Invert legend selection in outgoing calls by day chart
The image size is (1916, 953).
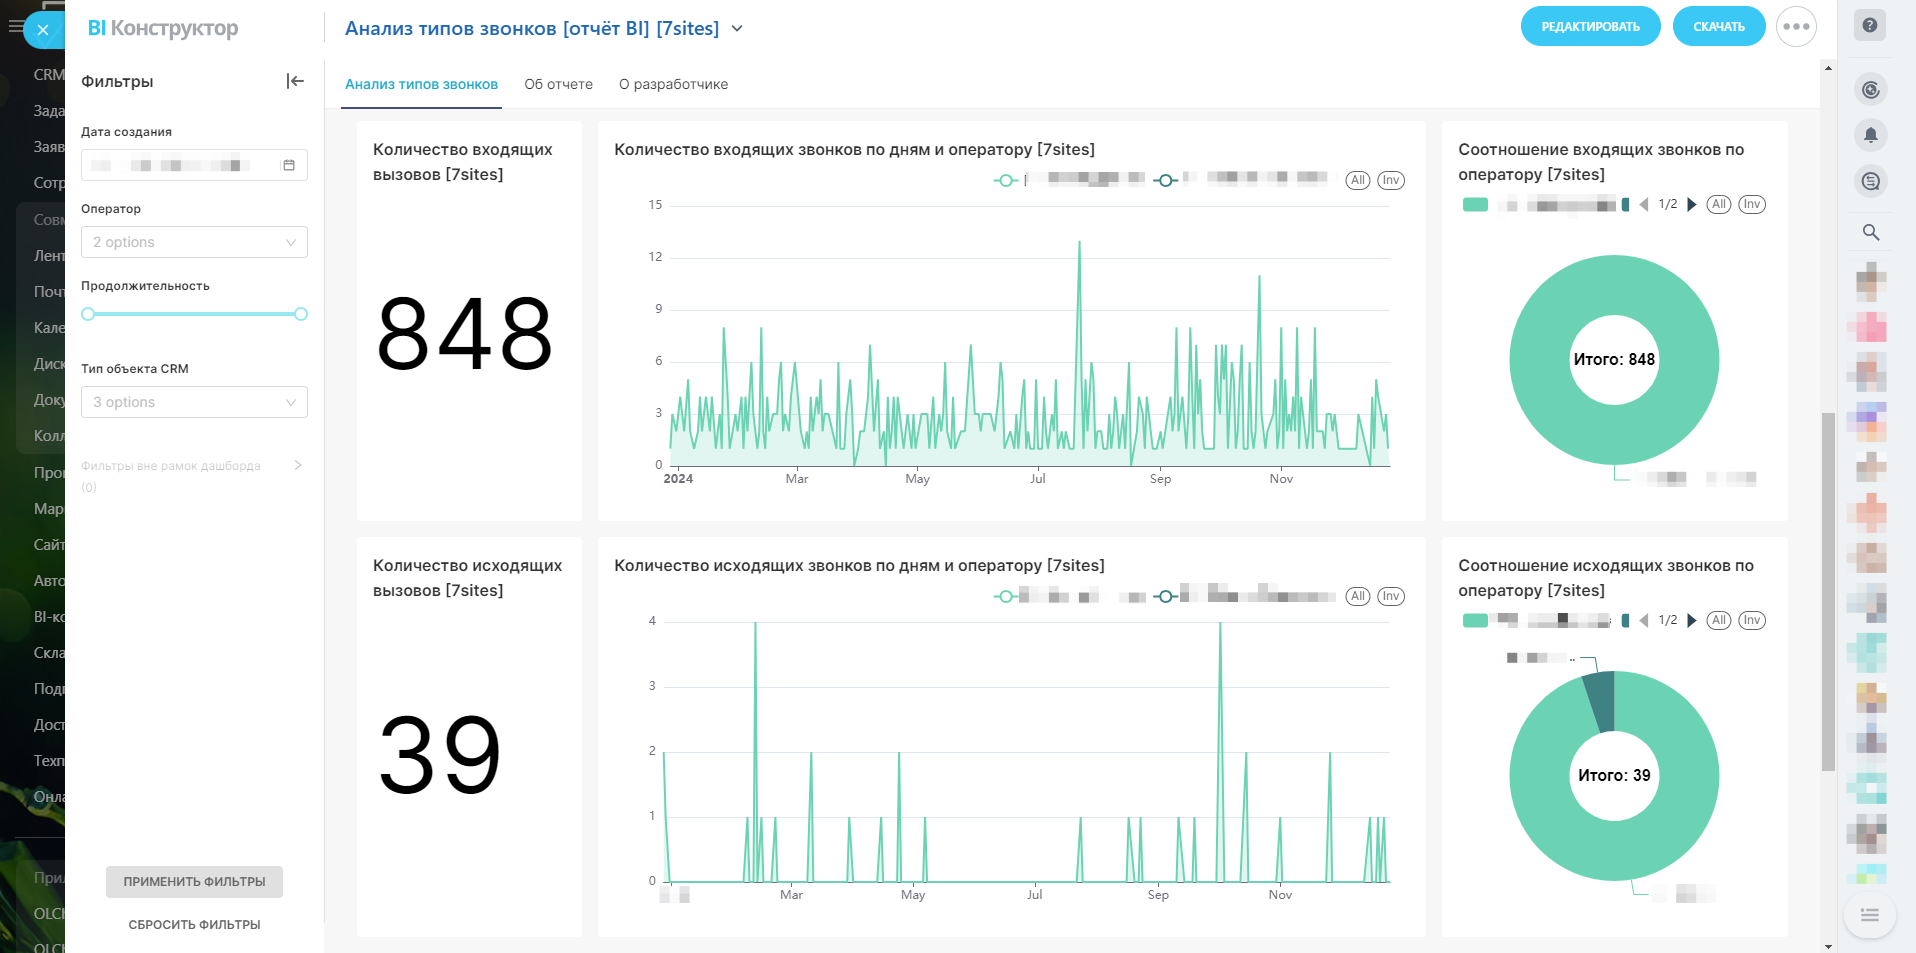click(1390, 596)
